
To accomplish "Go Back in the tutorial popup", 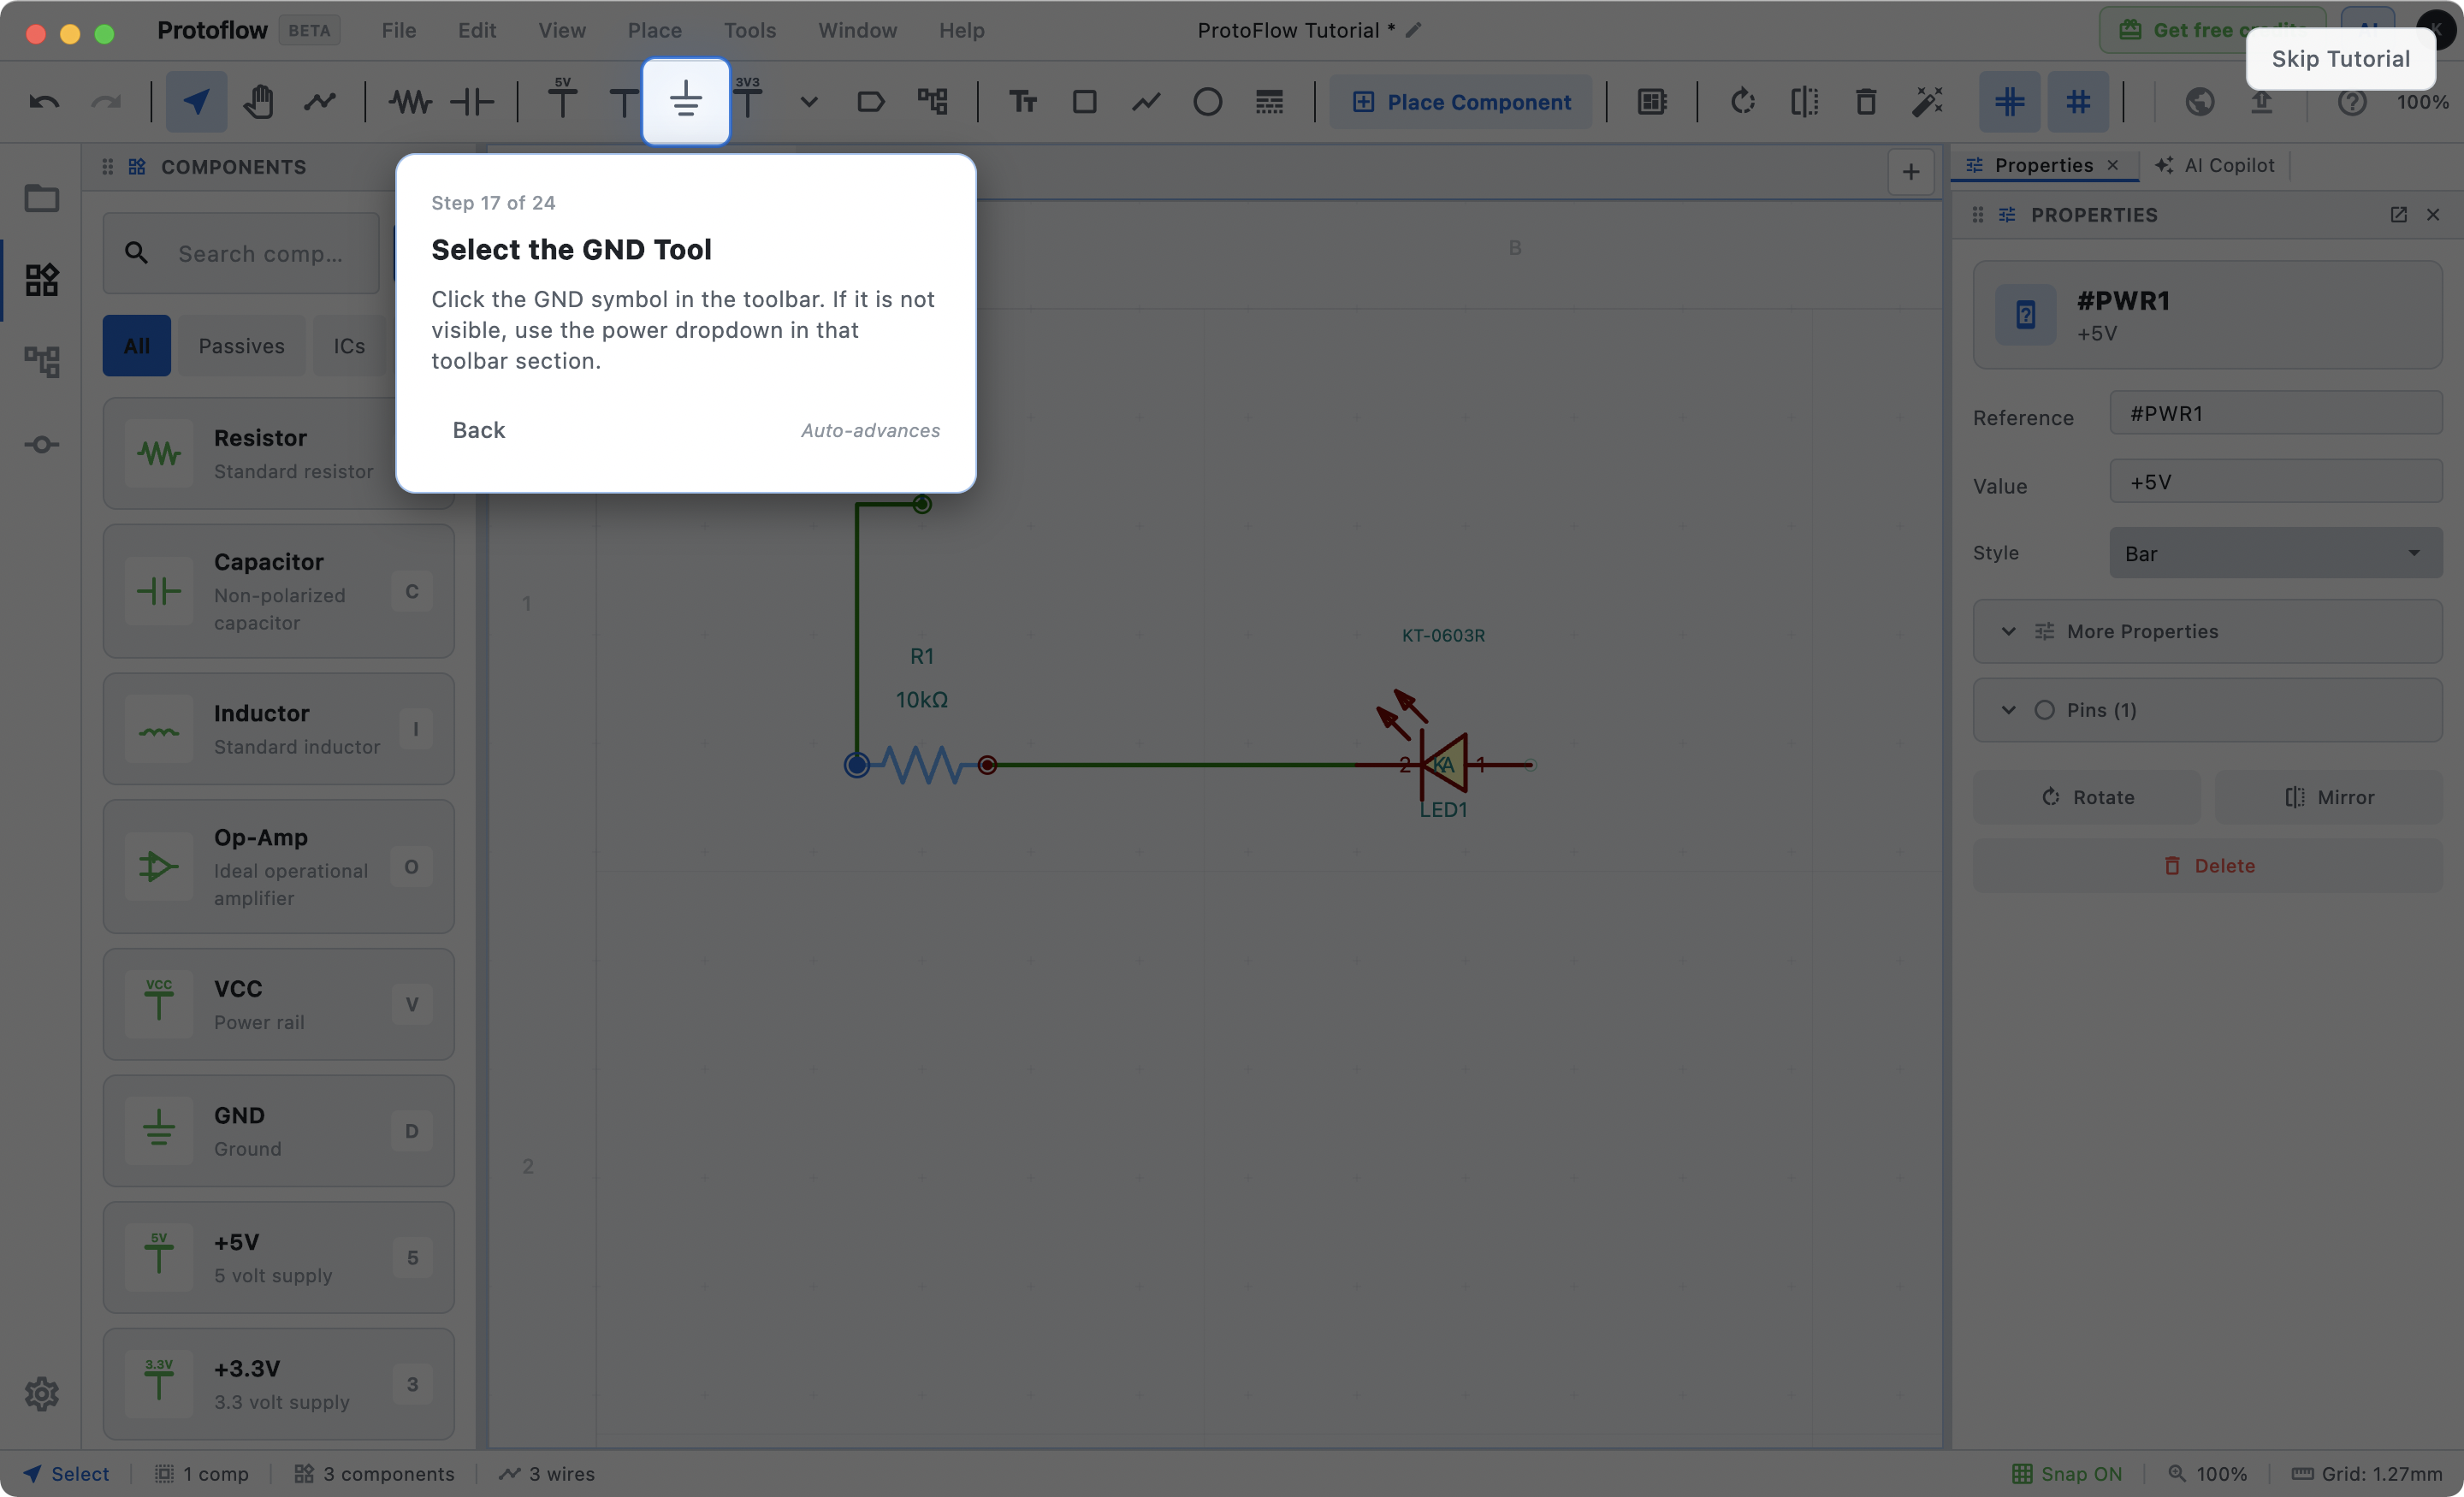I will click(479, 430).
